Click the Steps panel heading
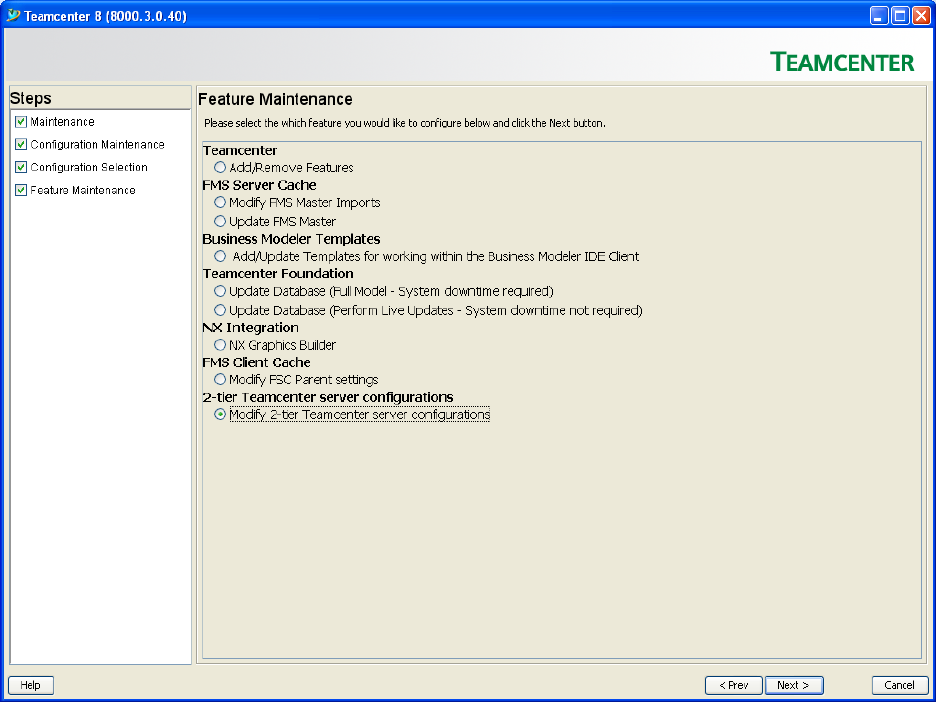936x702 pixels. (31, 98)
